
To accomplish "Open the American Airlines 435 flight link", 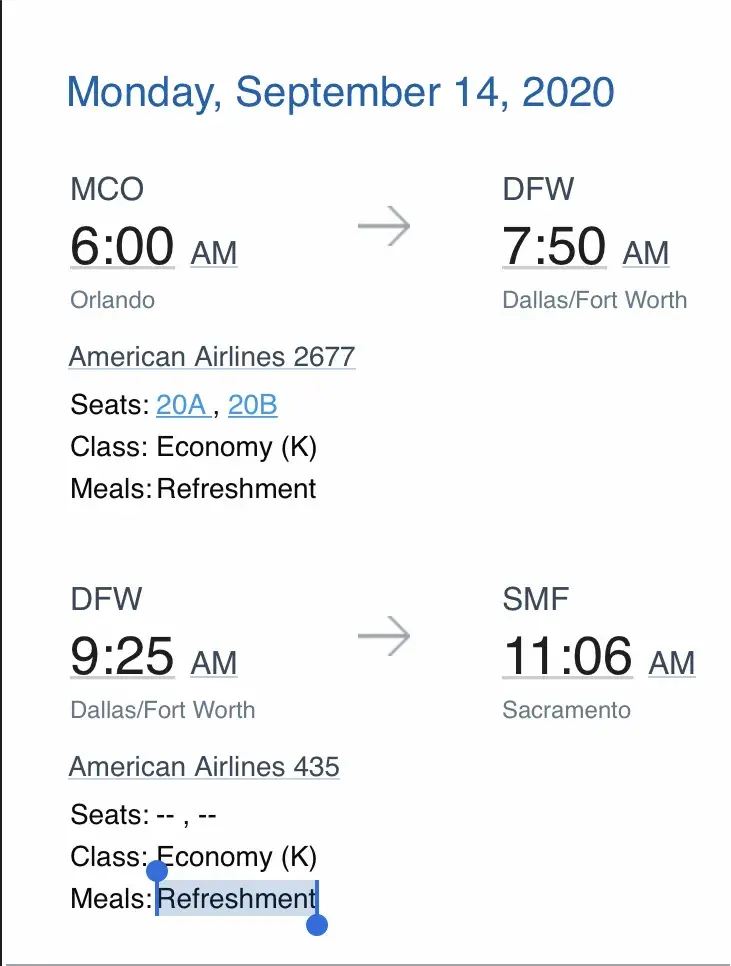I will (204, 767).
